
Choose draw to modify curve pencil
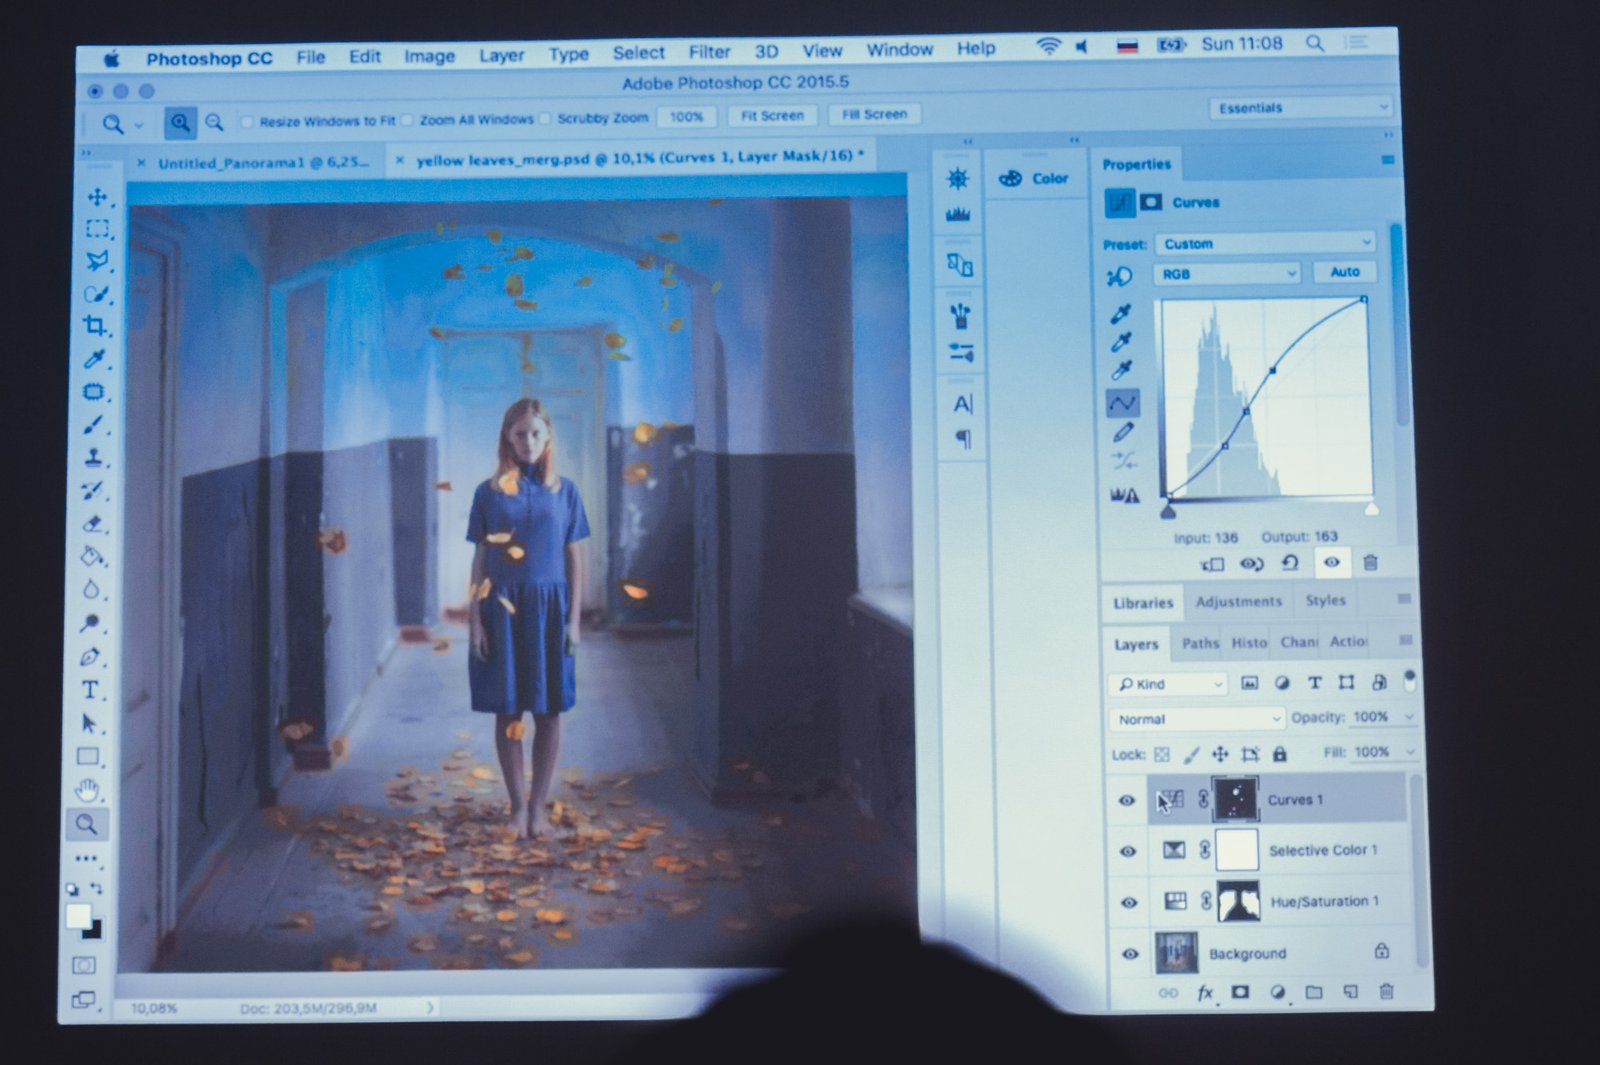1124,433
